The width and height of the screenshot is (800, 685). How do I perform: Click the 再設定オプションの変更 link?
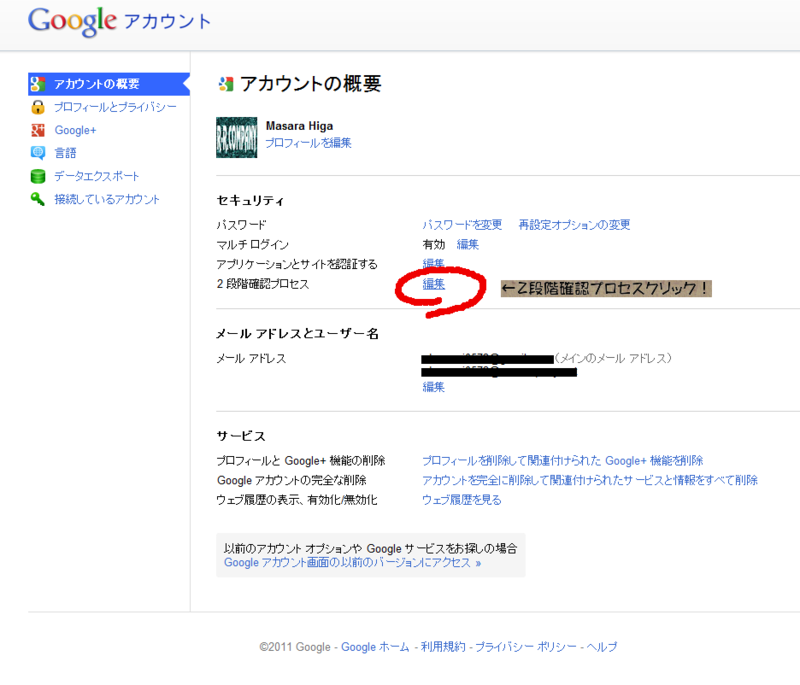(x=574, y=225)
